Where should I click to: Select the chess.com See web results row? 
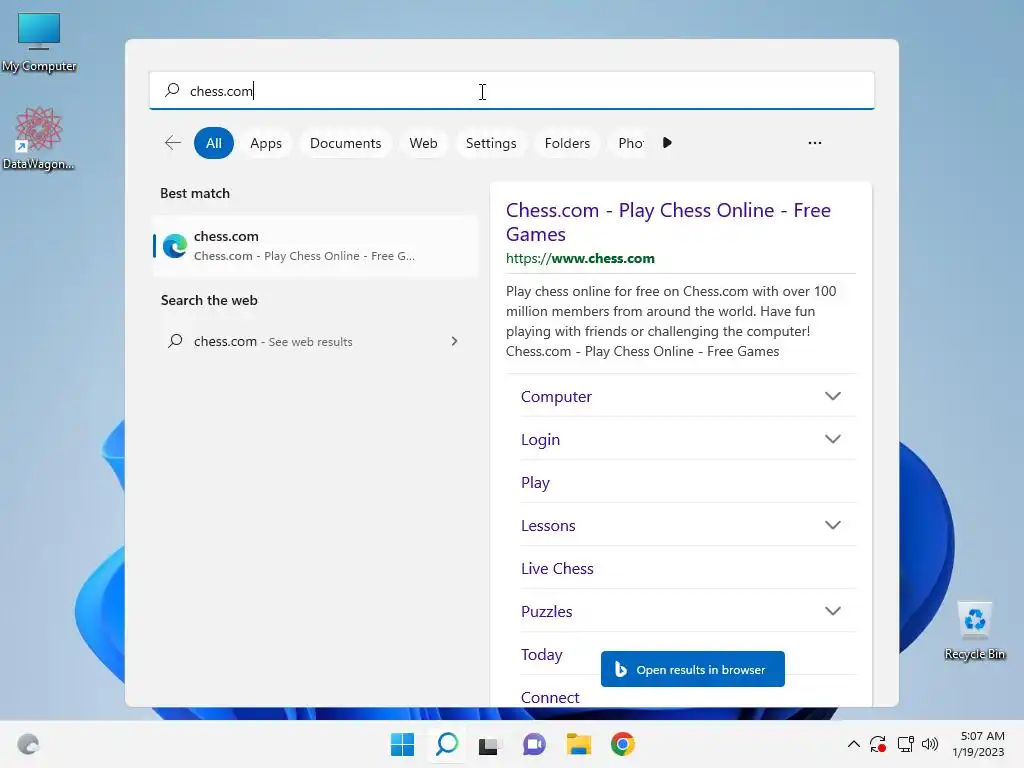click(315, 342)
